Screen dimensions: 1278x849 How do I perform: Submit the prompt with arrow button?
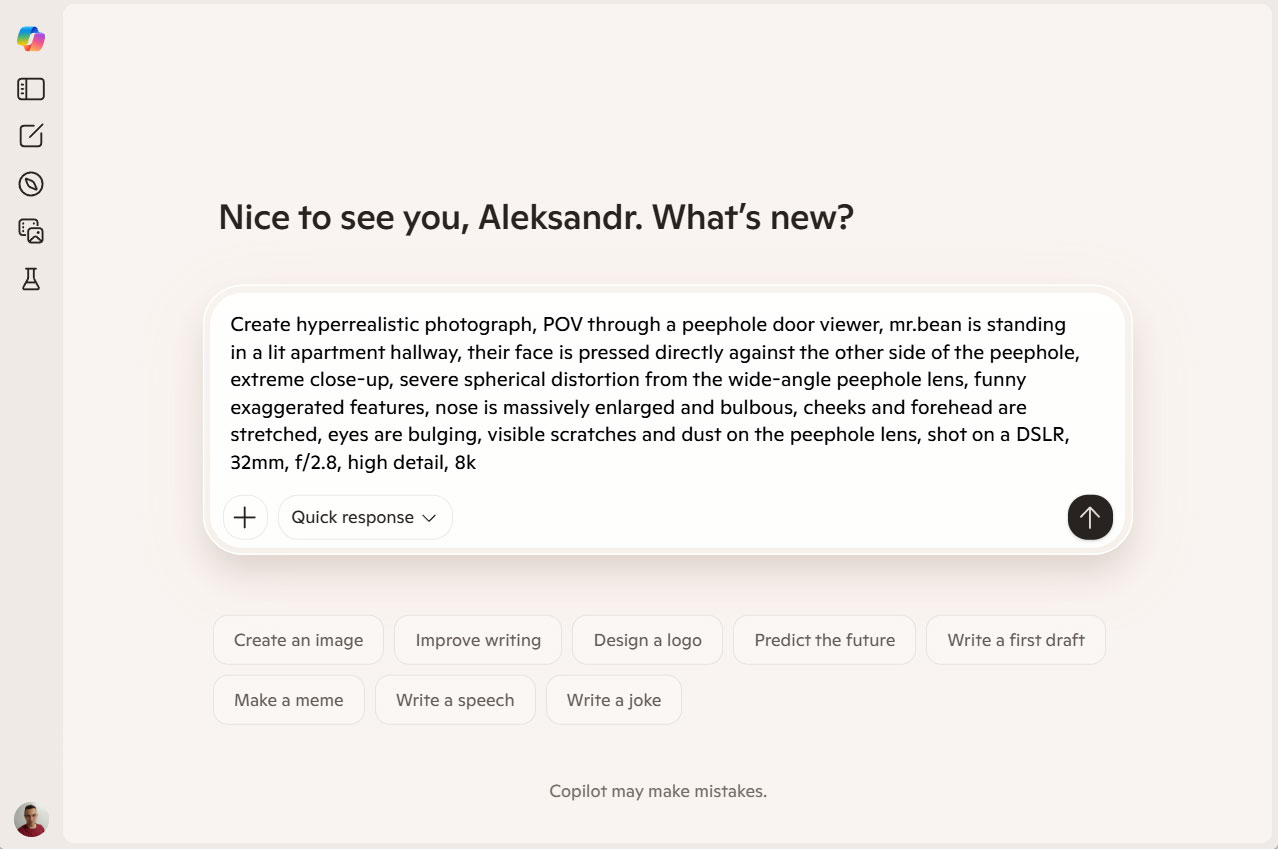1089,517
